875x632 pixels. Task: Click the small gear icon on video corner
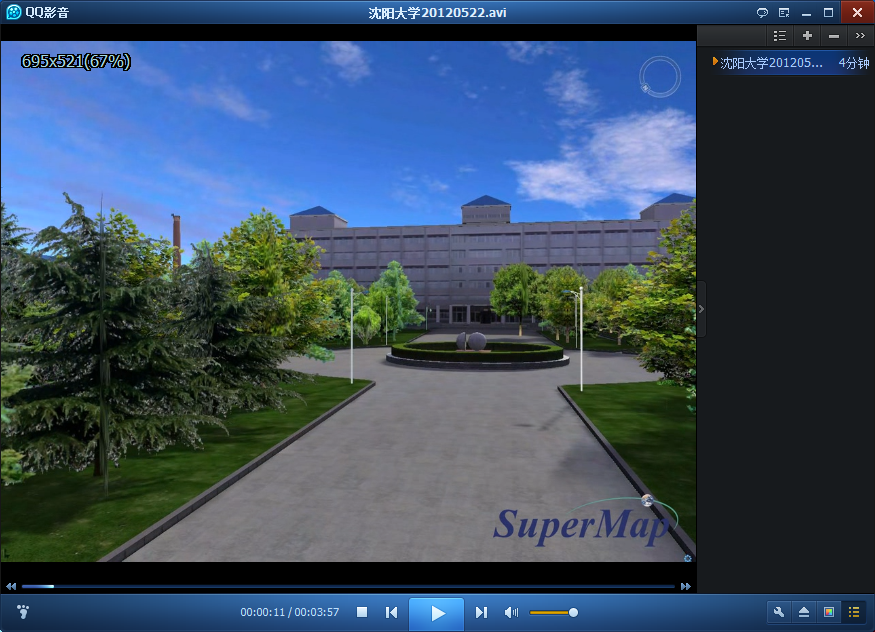[x=688, y=558]
